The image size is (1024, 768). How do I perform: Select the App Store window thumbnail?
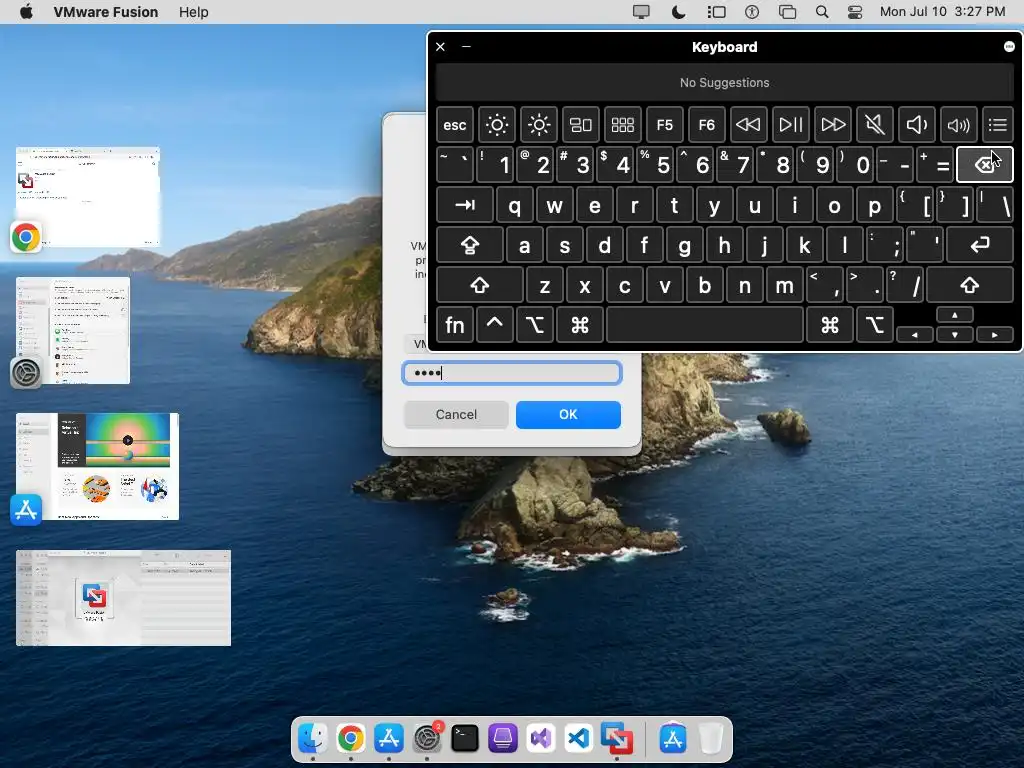point(97,466)
